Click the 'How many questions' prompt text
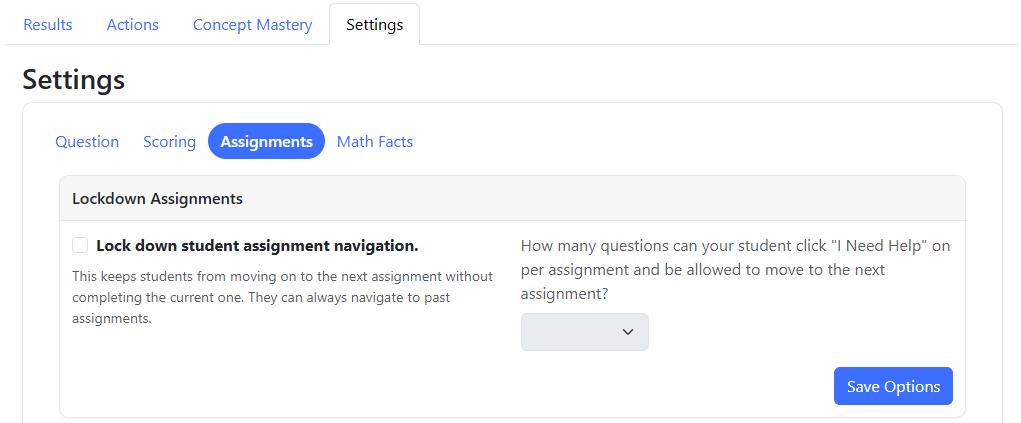This screenshot has width=1021, height=423. pos(736,270)
